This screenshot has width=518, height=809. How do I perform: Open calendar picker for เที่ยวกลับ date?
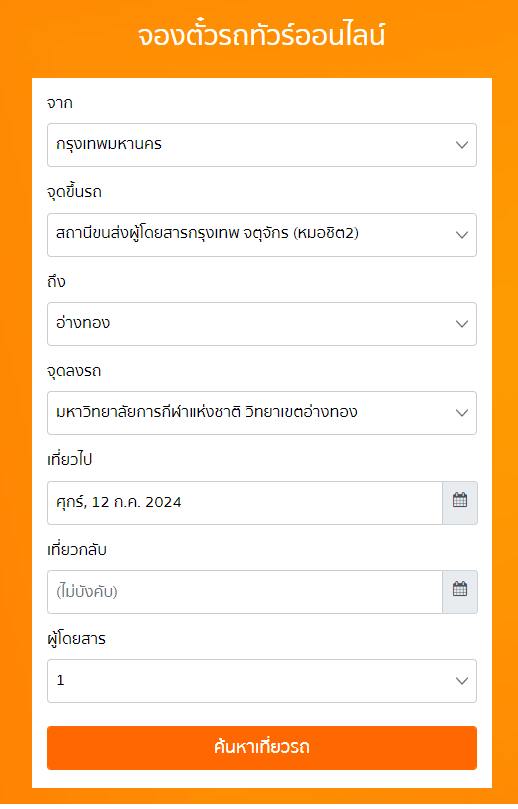(460, 592)
